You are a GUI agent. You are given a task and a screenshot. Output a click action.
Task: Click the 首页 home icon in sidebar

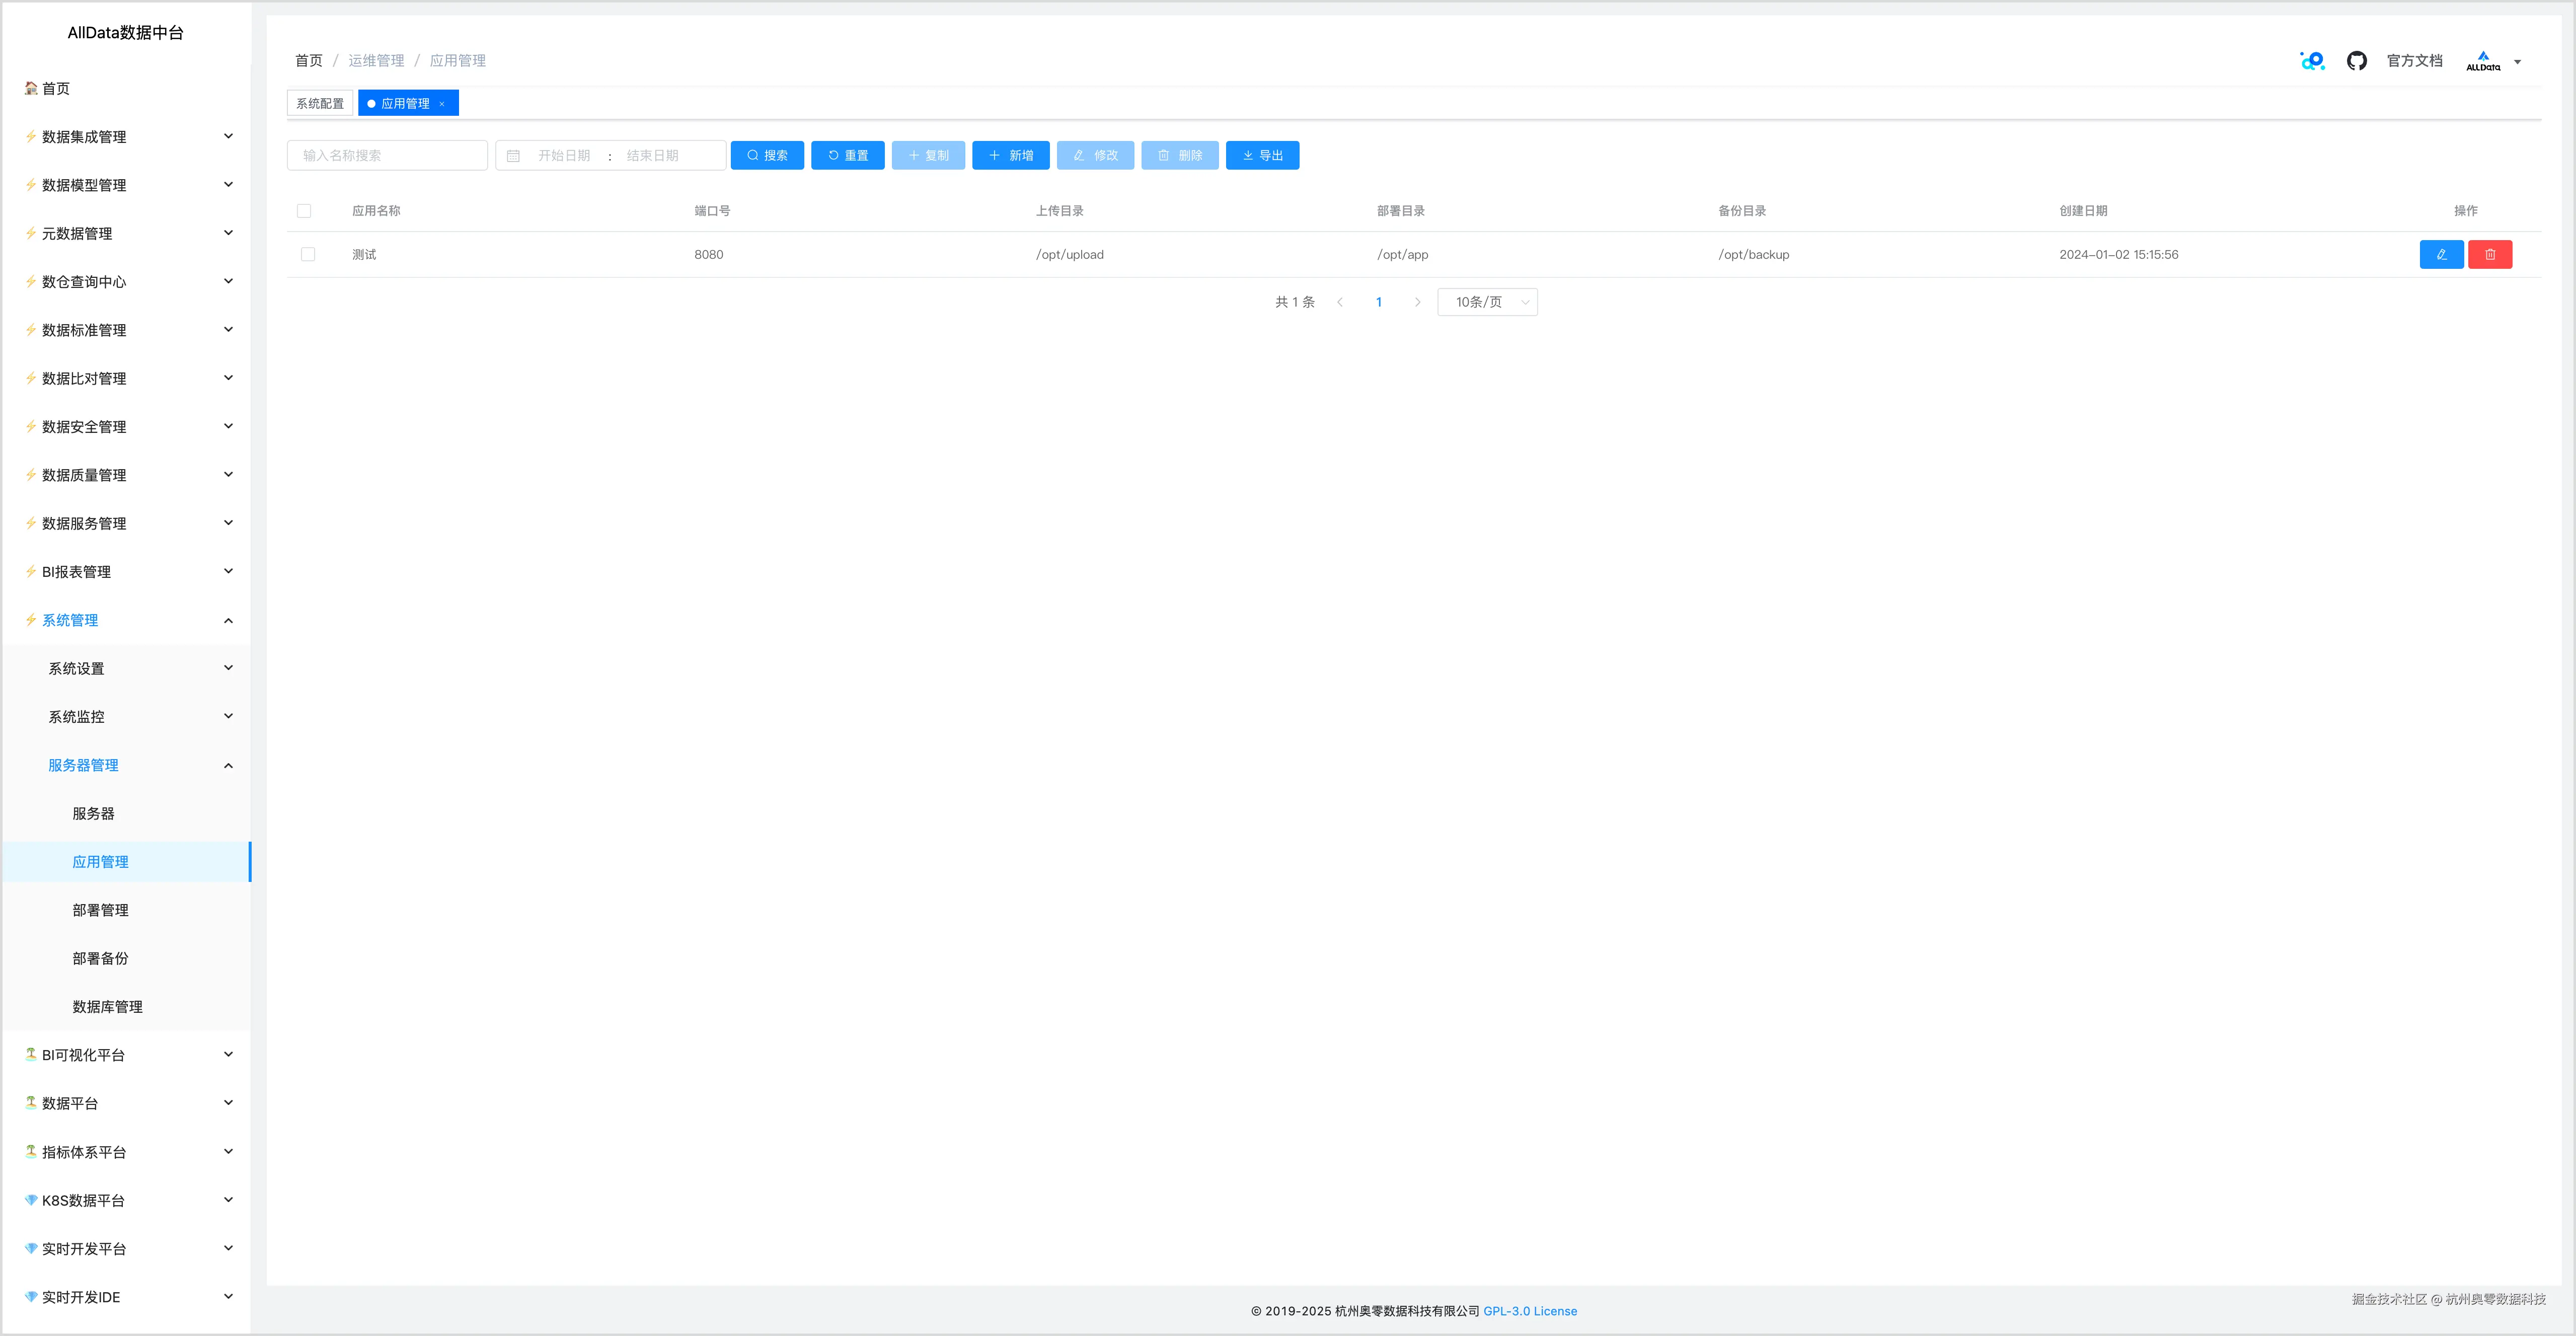coord(32,88)
